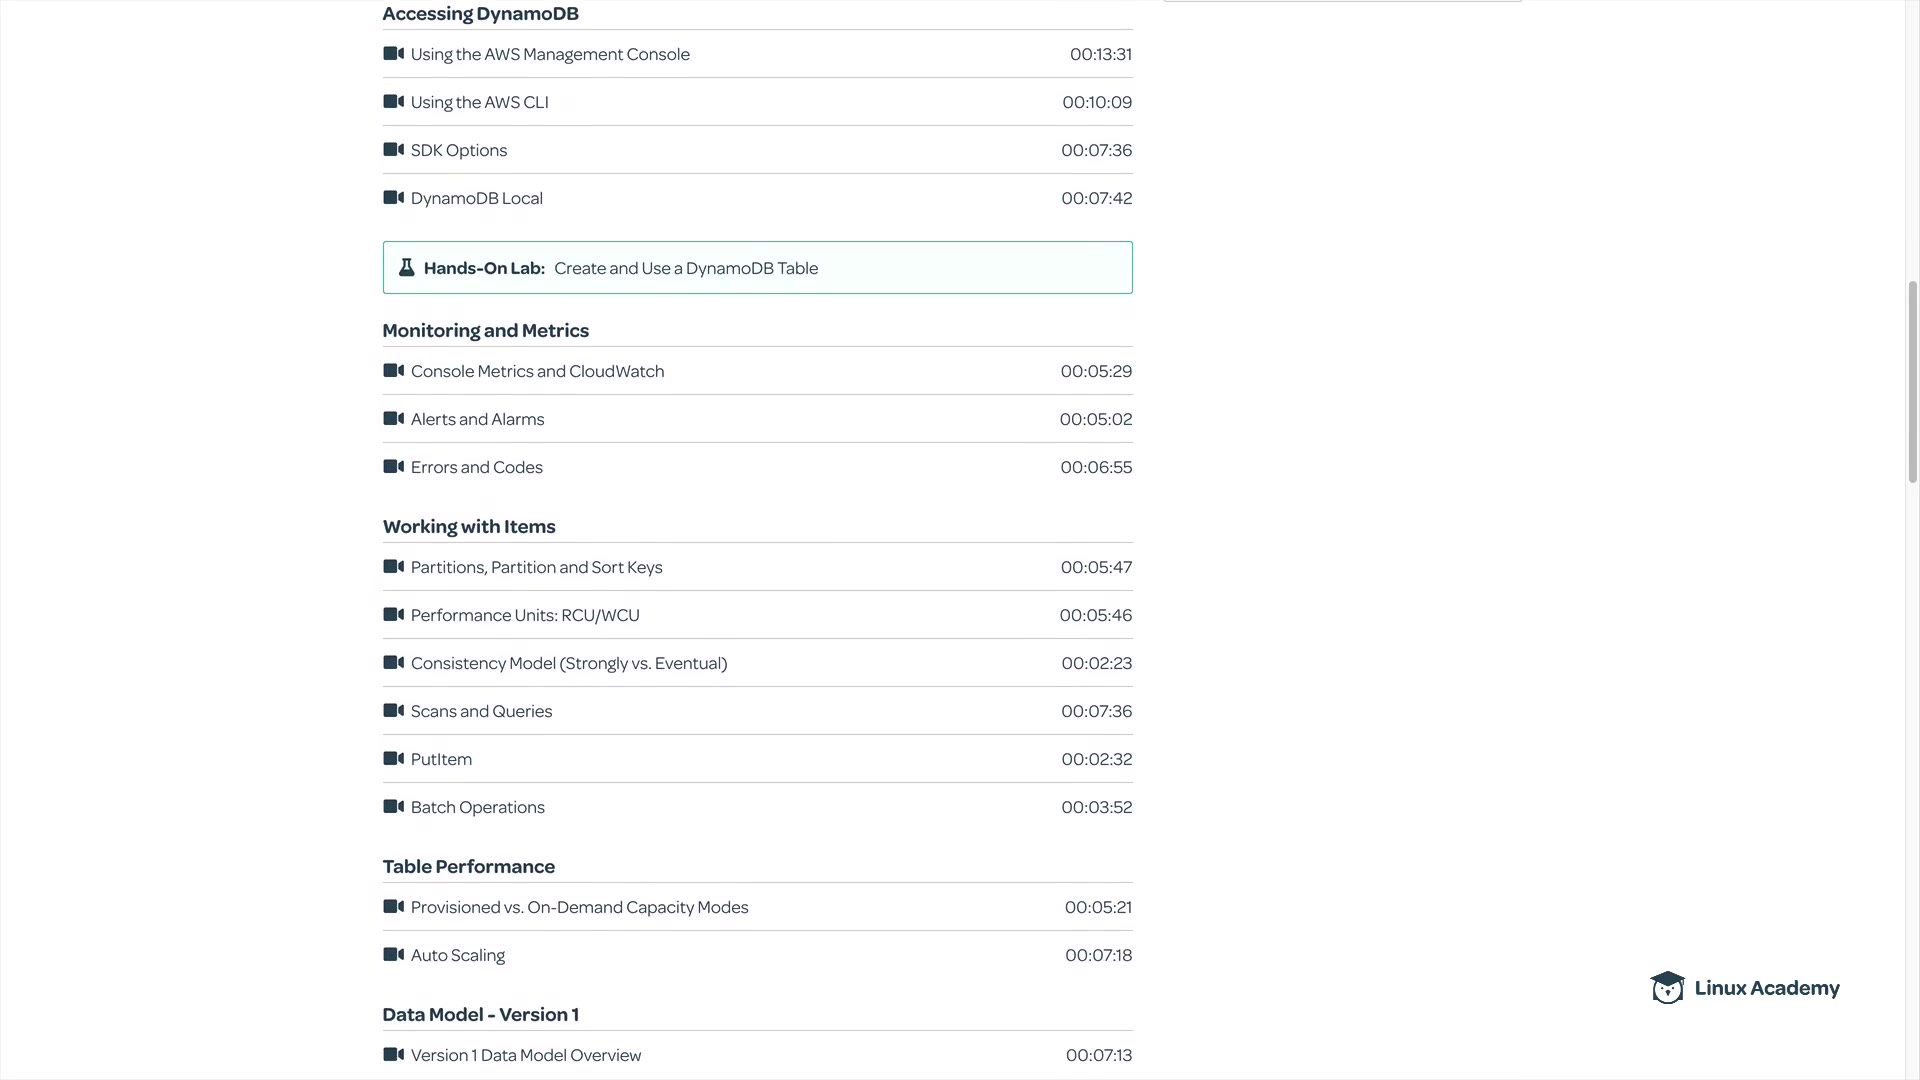Open Using the AWS Management Console lesson
The height and width of the screenshot is (1080, 1920).
pos(550,54)
